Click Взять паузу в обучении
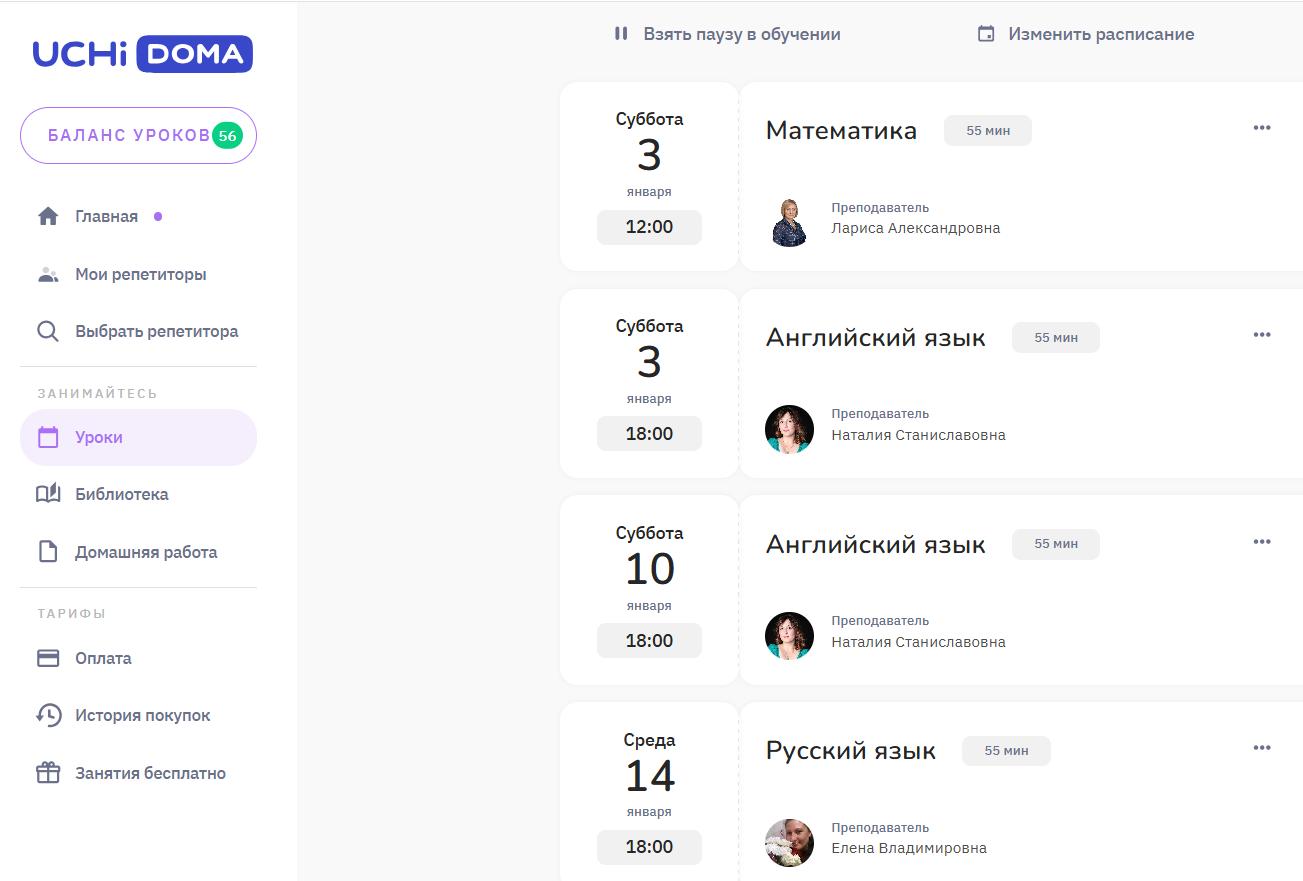The width and height of the screenshot is (1303, 881). (x=727, y=34)
